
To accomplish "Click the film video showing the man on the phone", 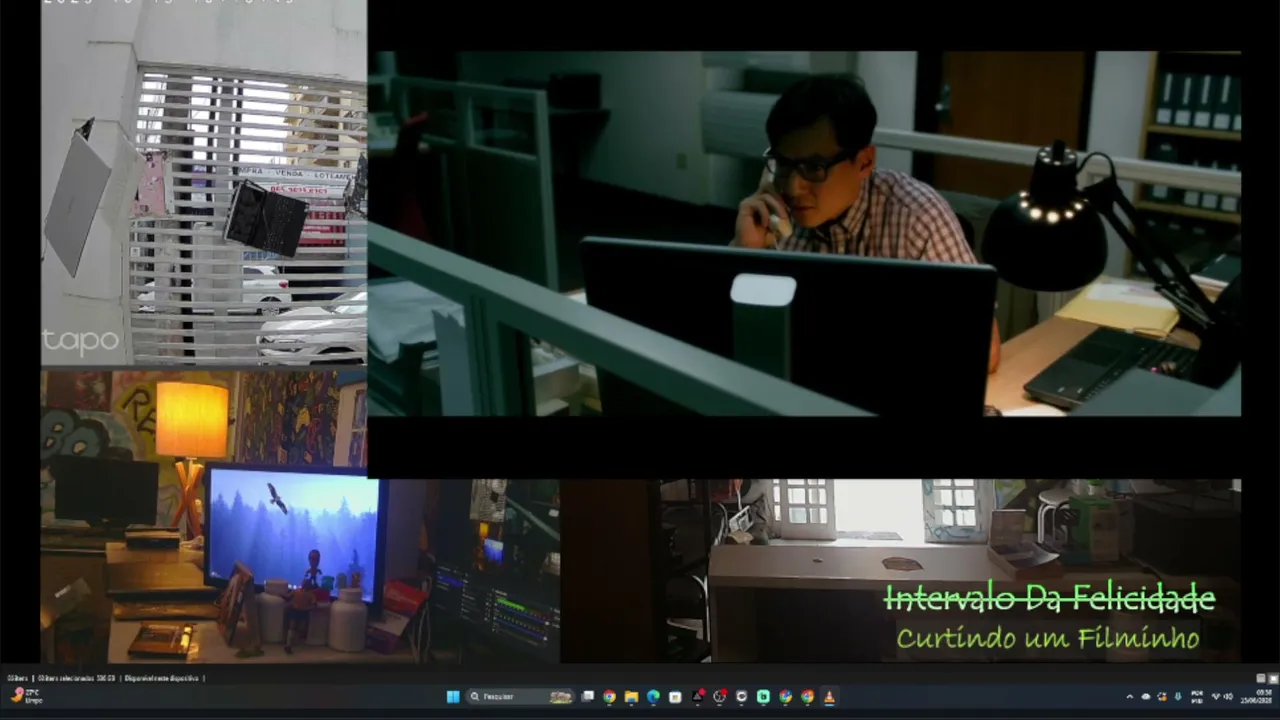I will click(804, 233).
